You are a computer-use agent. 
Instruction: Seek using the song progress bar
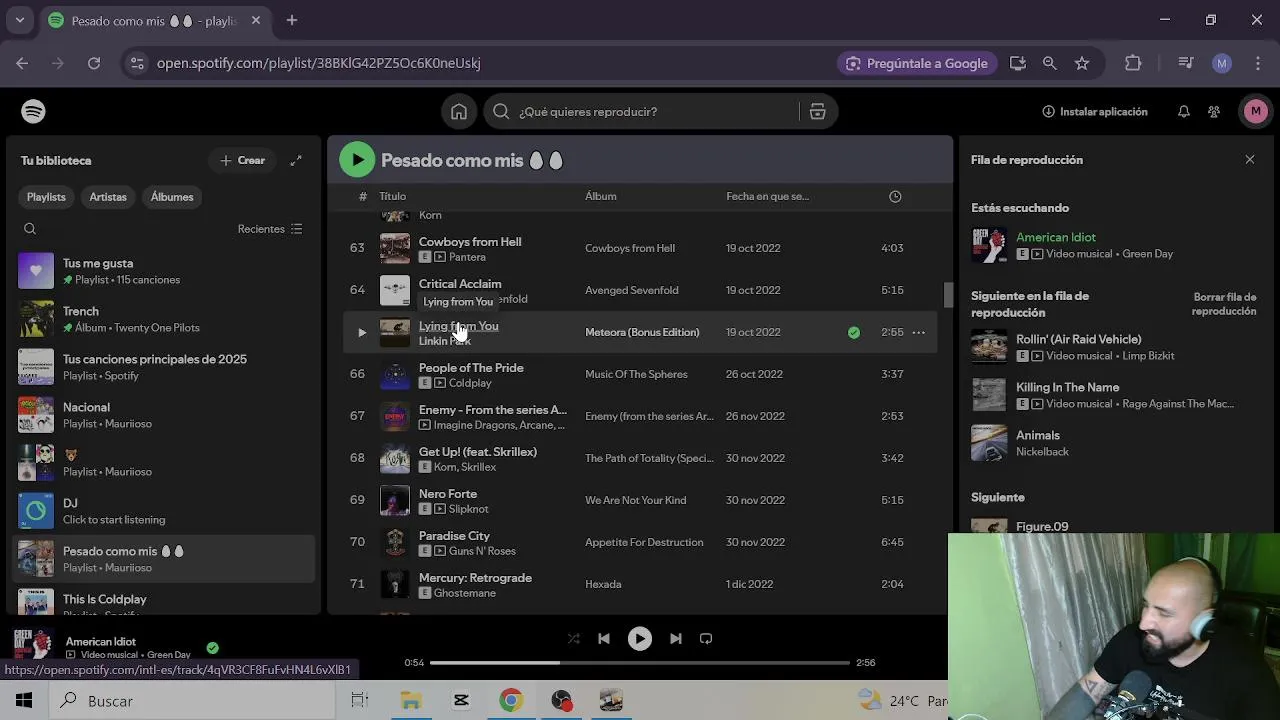pyautogui.click(x=640, y=662)
